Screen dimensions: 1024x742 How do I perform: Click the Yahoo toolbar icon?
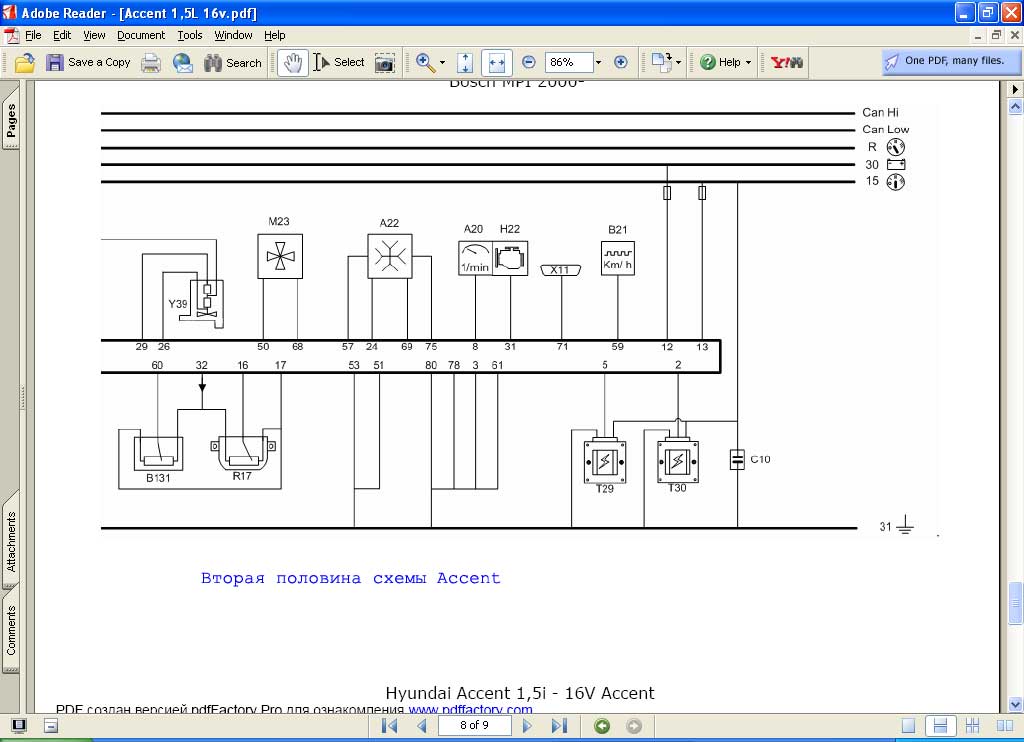787,63
